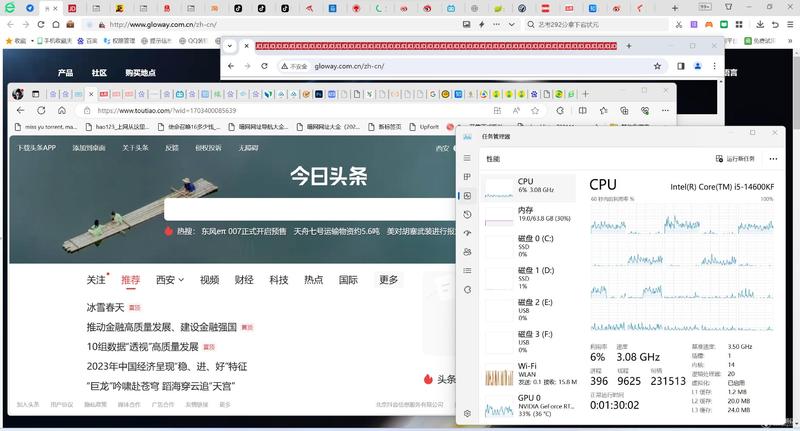This screenshot has width=800, height=431.
Task: Add new tab in Chrome window
Action: [629, 46]
